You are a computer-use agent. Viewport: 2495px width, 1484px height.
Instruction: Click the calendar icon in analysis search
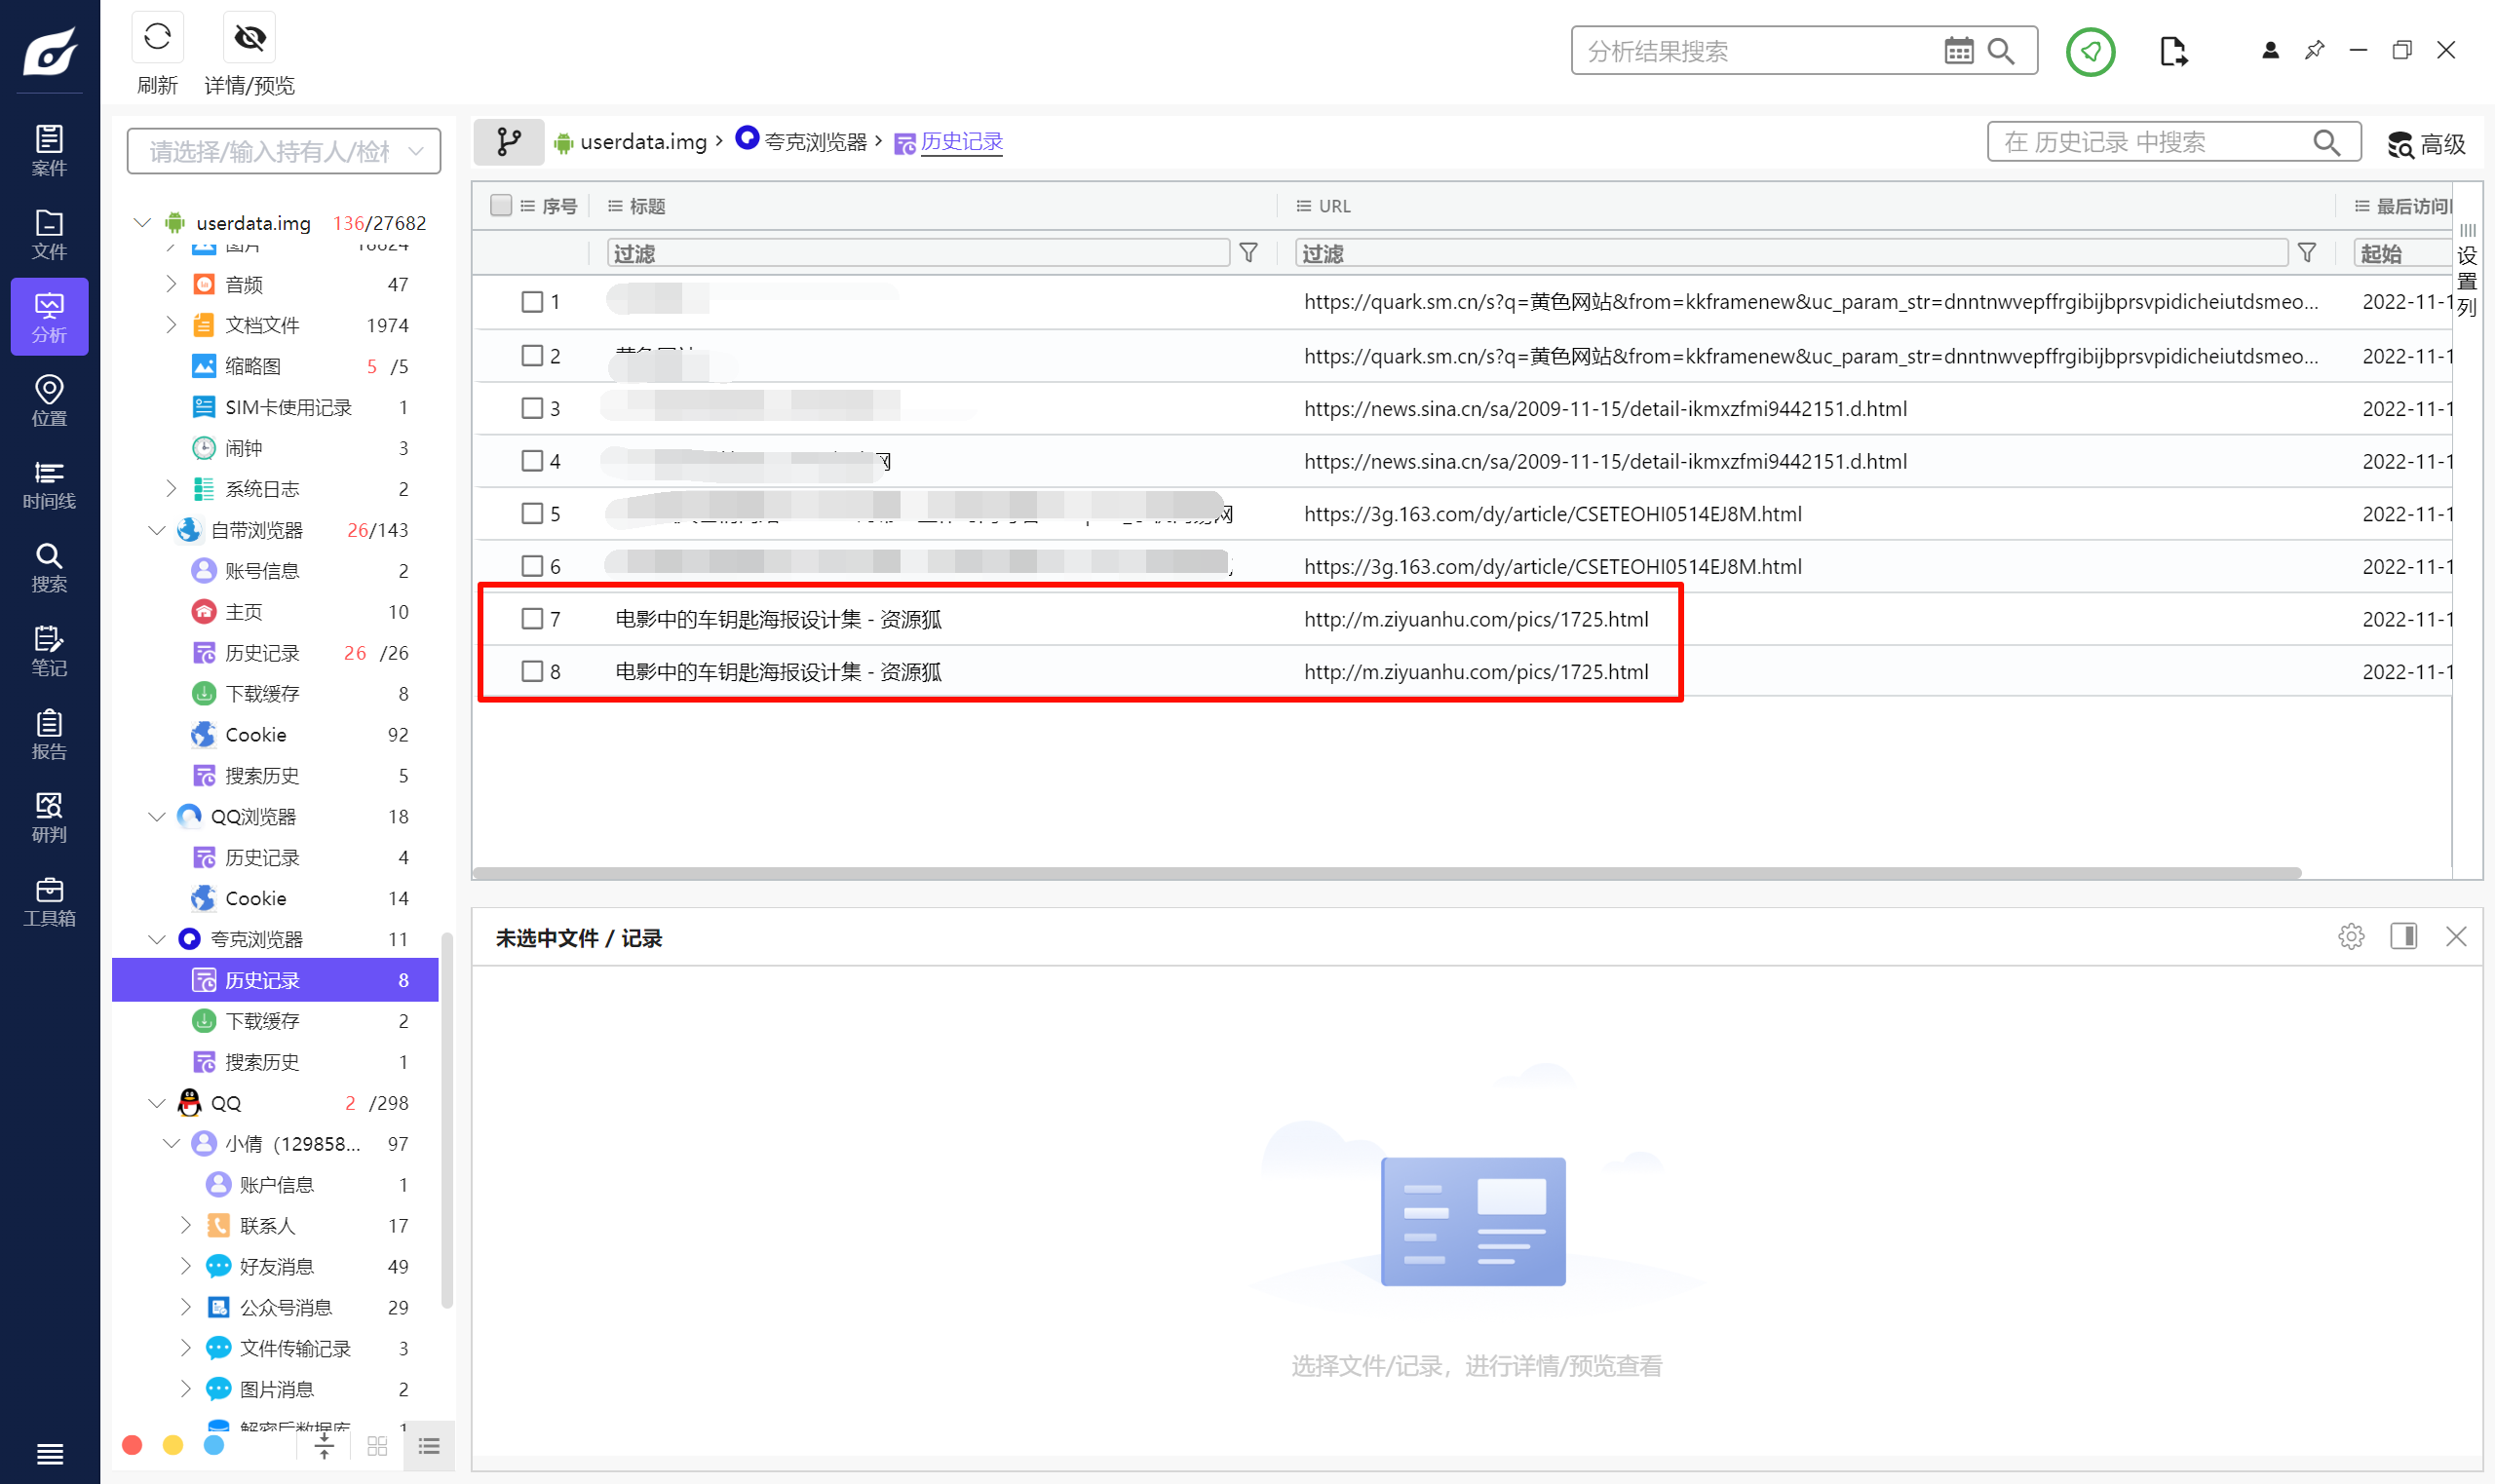coord(1958,51)
